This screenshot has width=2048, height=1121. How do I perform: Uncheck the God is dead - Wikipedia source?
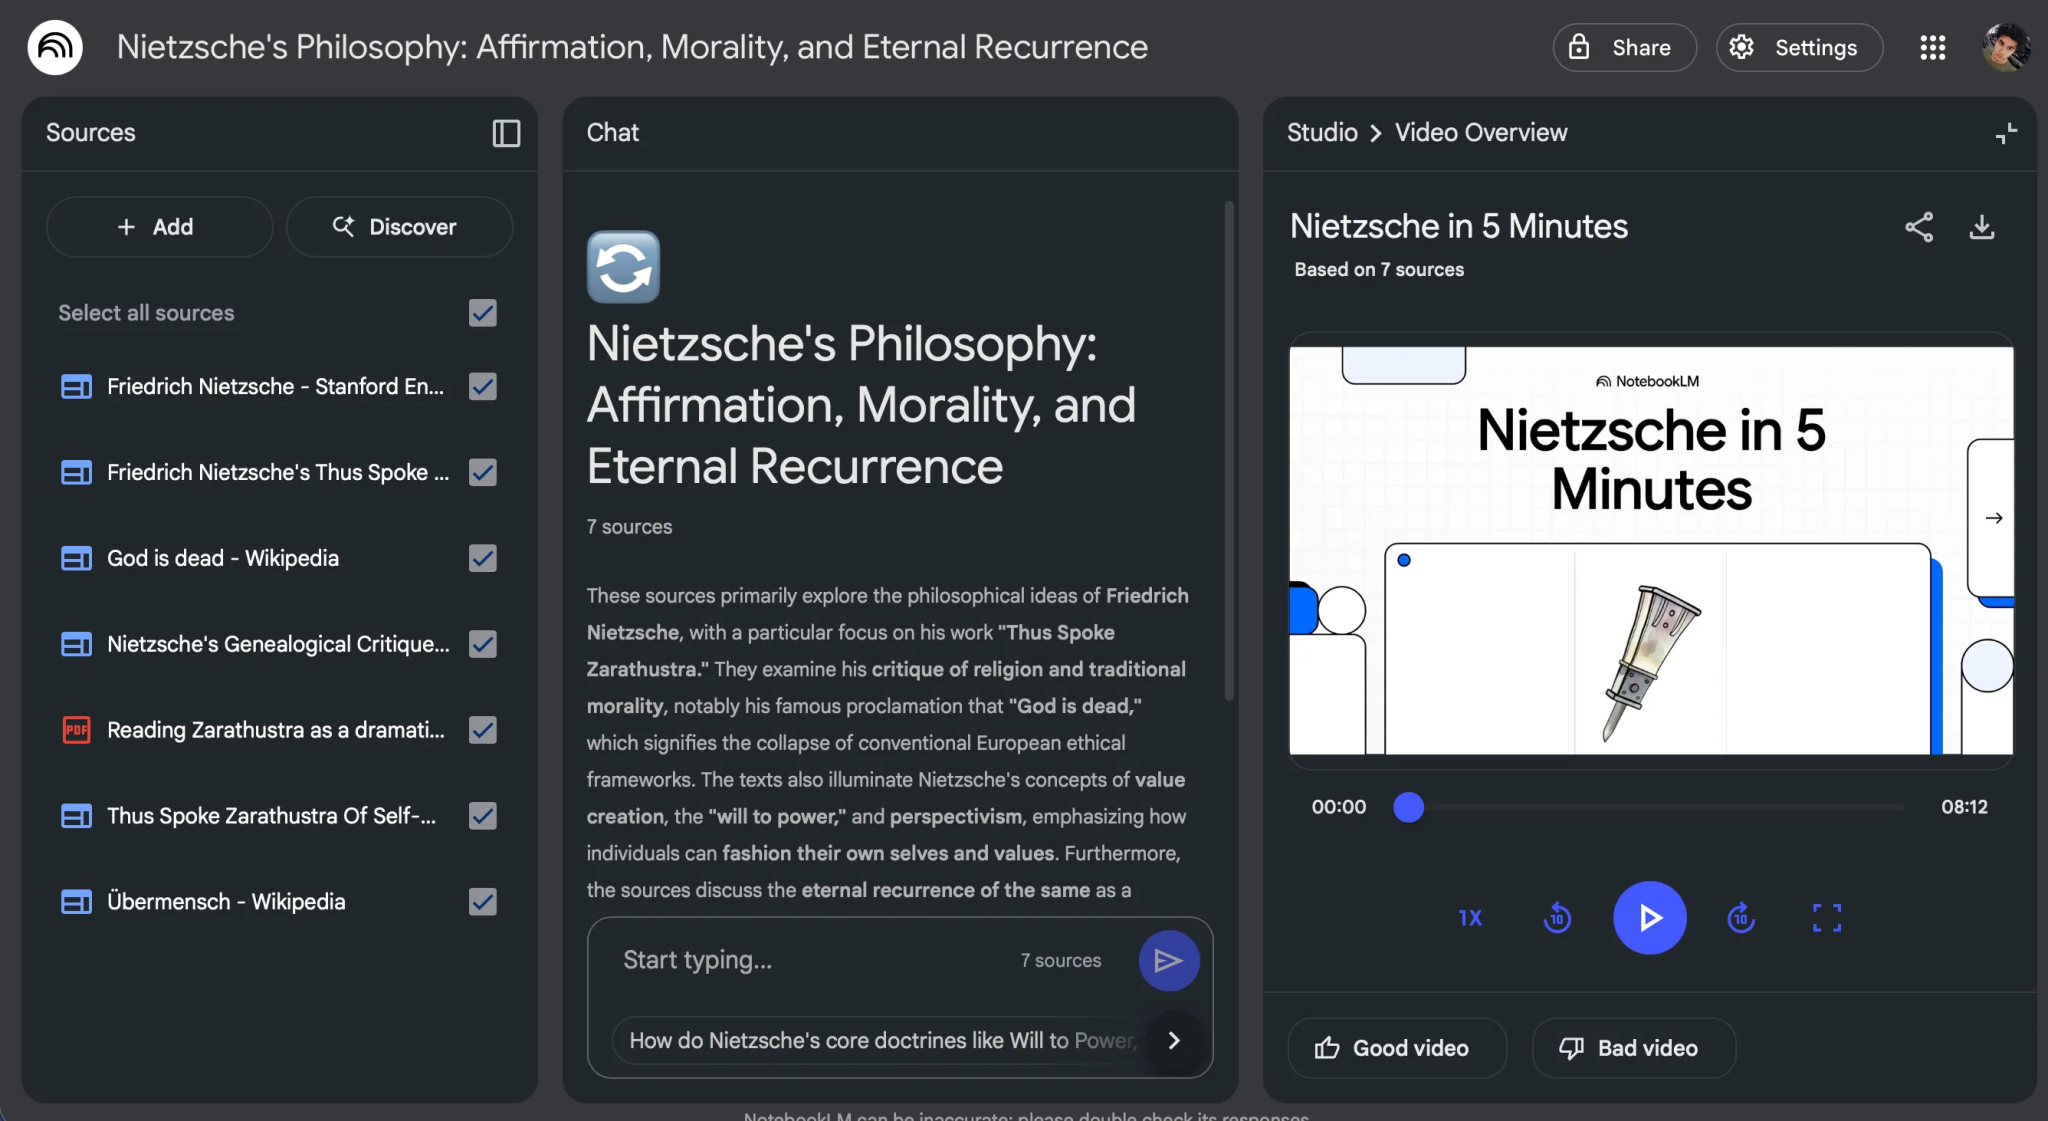(482, 558)
